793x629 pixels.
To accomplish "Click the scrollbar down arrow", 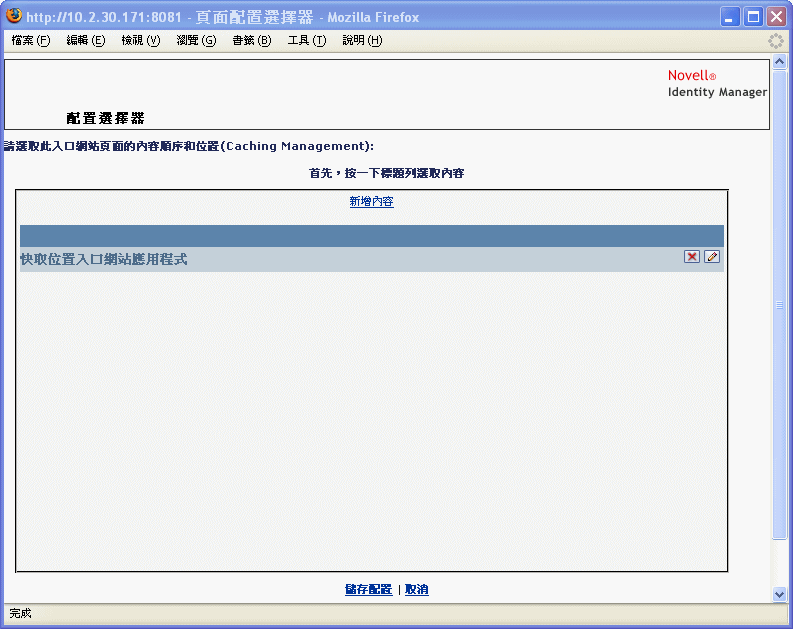I will pyautogui.click(x=779, y=594).
